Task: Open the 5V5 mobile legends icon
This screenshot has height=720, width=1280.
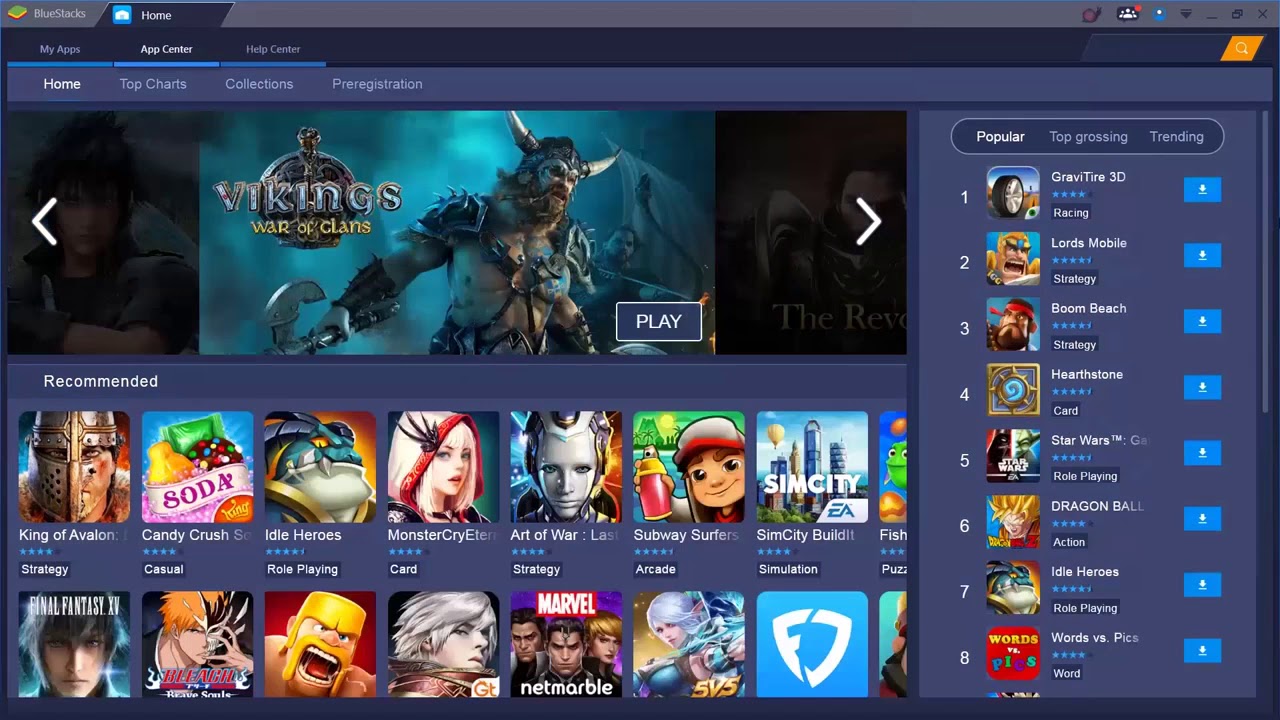Action: [689, 645]
